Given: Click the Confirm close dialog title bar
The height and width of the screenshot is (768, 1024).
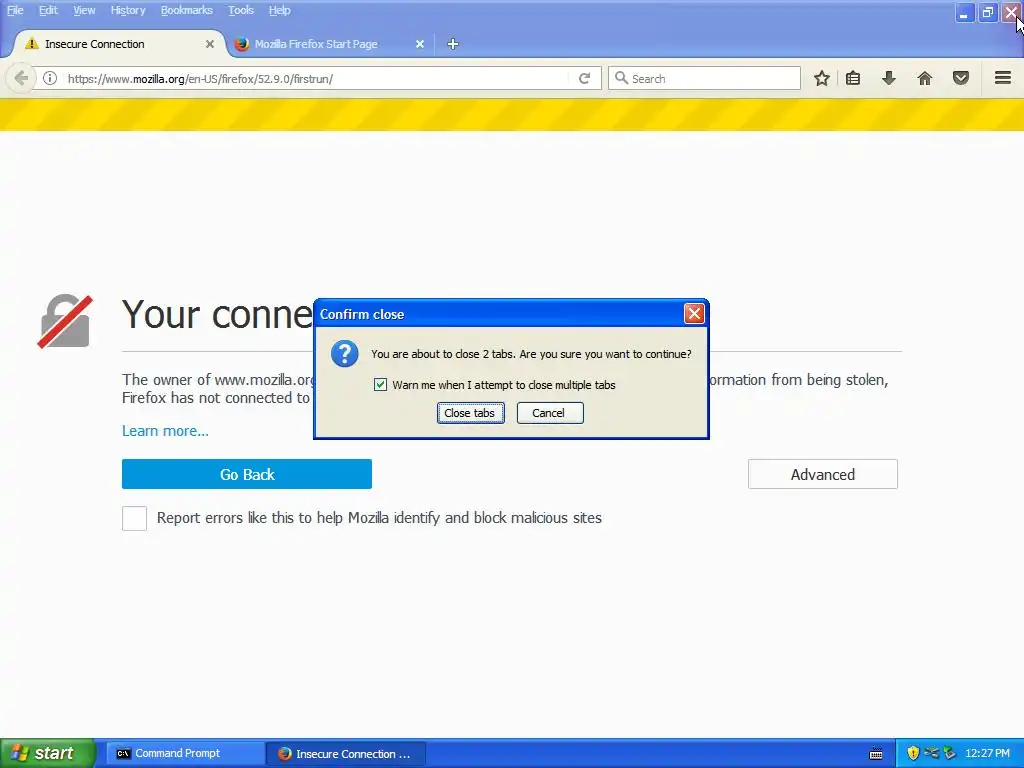Looking at the screenshot, I should tap(500, 314).
